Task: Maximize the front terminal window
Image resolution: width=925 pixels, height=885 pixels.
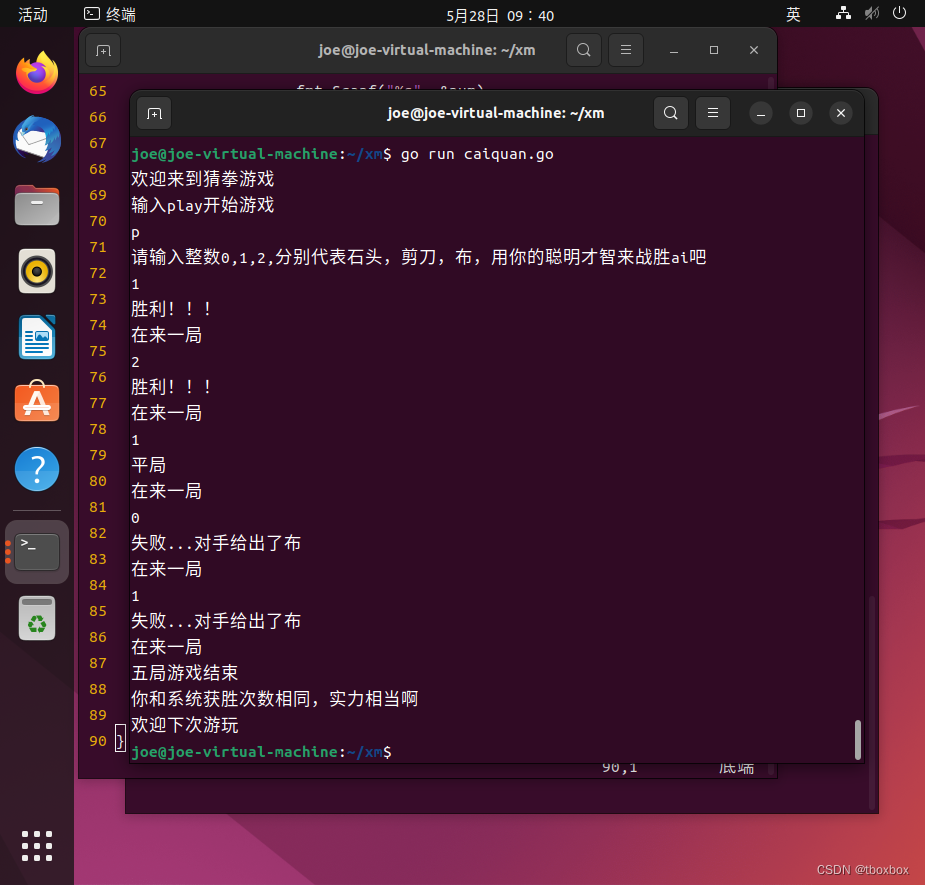Action: [801, 113]
